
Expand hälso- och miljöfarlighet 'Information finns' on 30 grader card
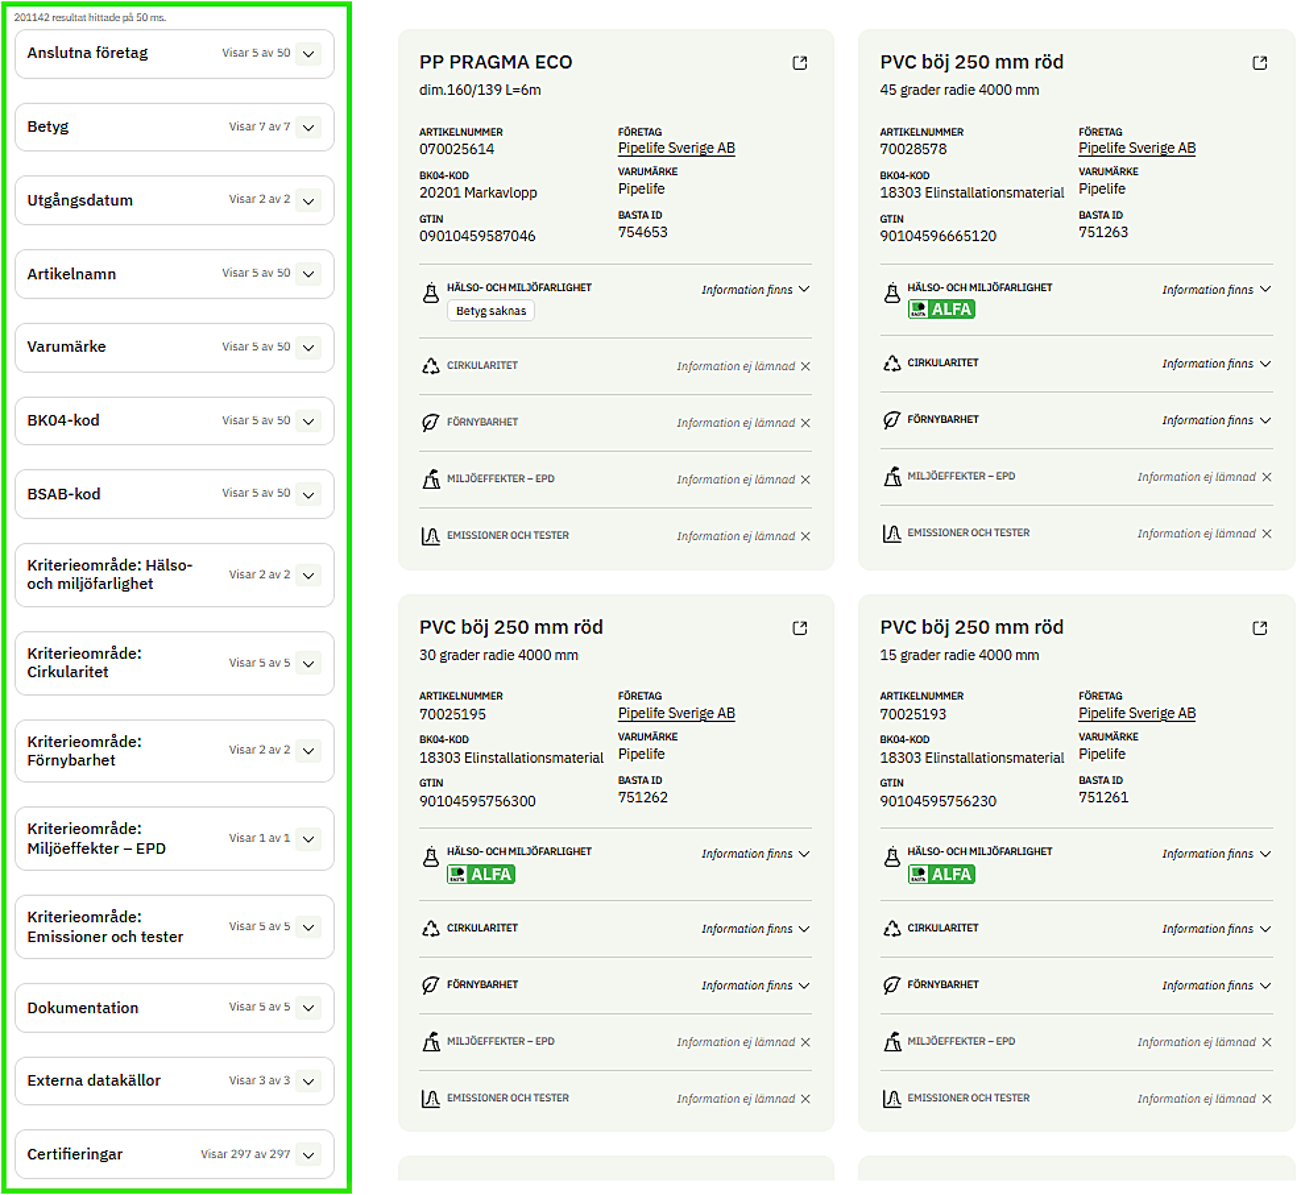click(x=756, y=854)
